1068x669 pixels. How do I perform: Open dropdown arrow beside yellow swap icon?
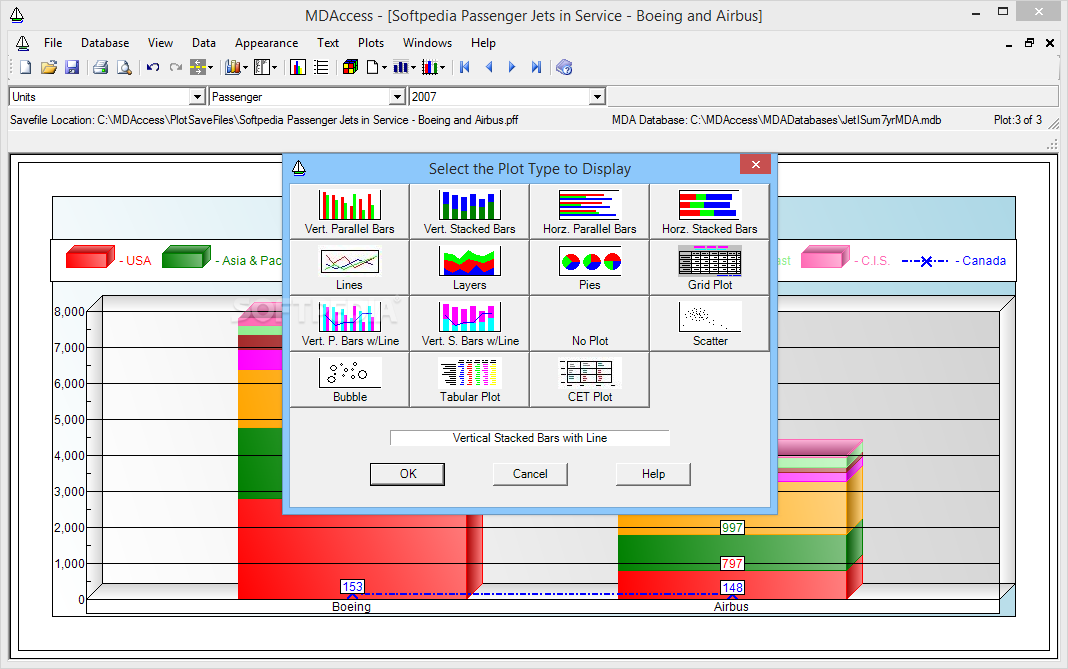point(210,67)
